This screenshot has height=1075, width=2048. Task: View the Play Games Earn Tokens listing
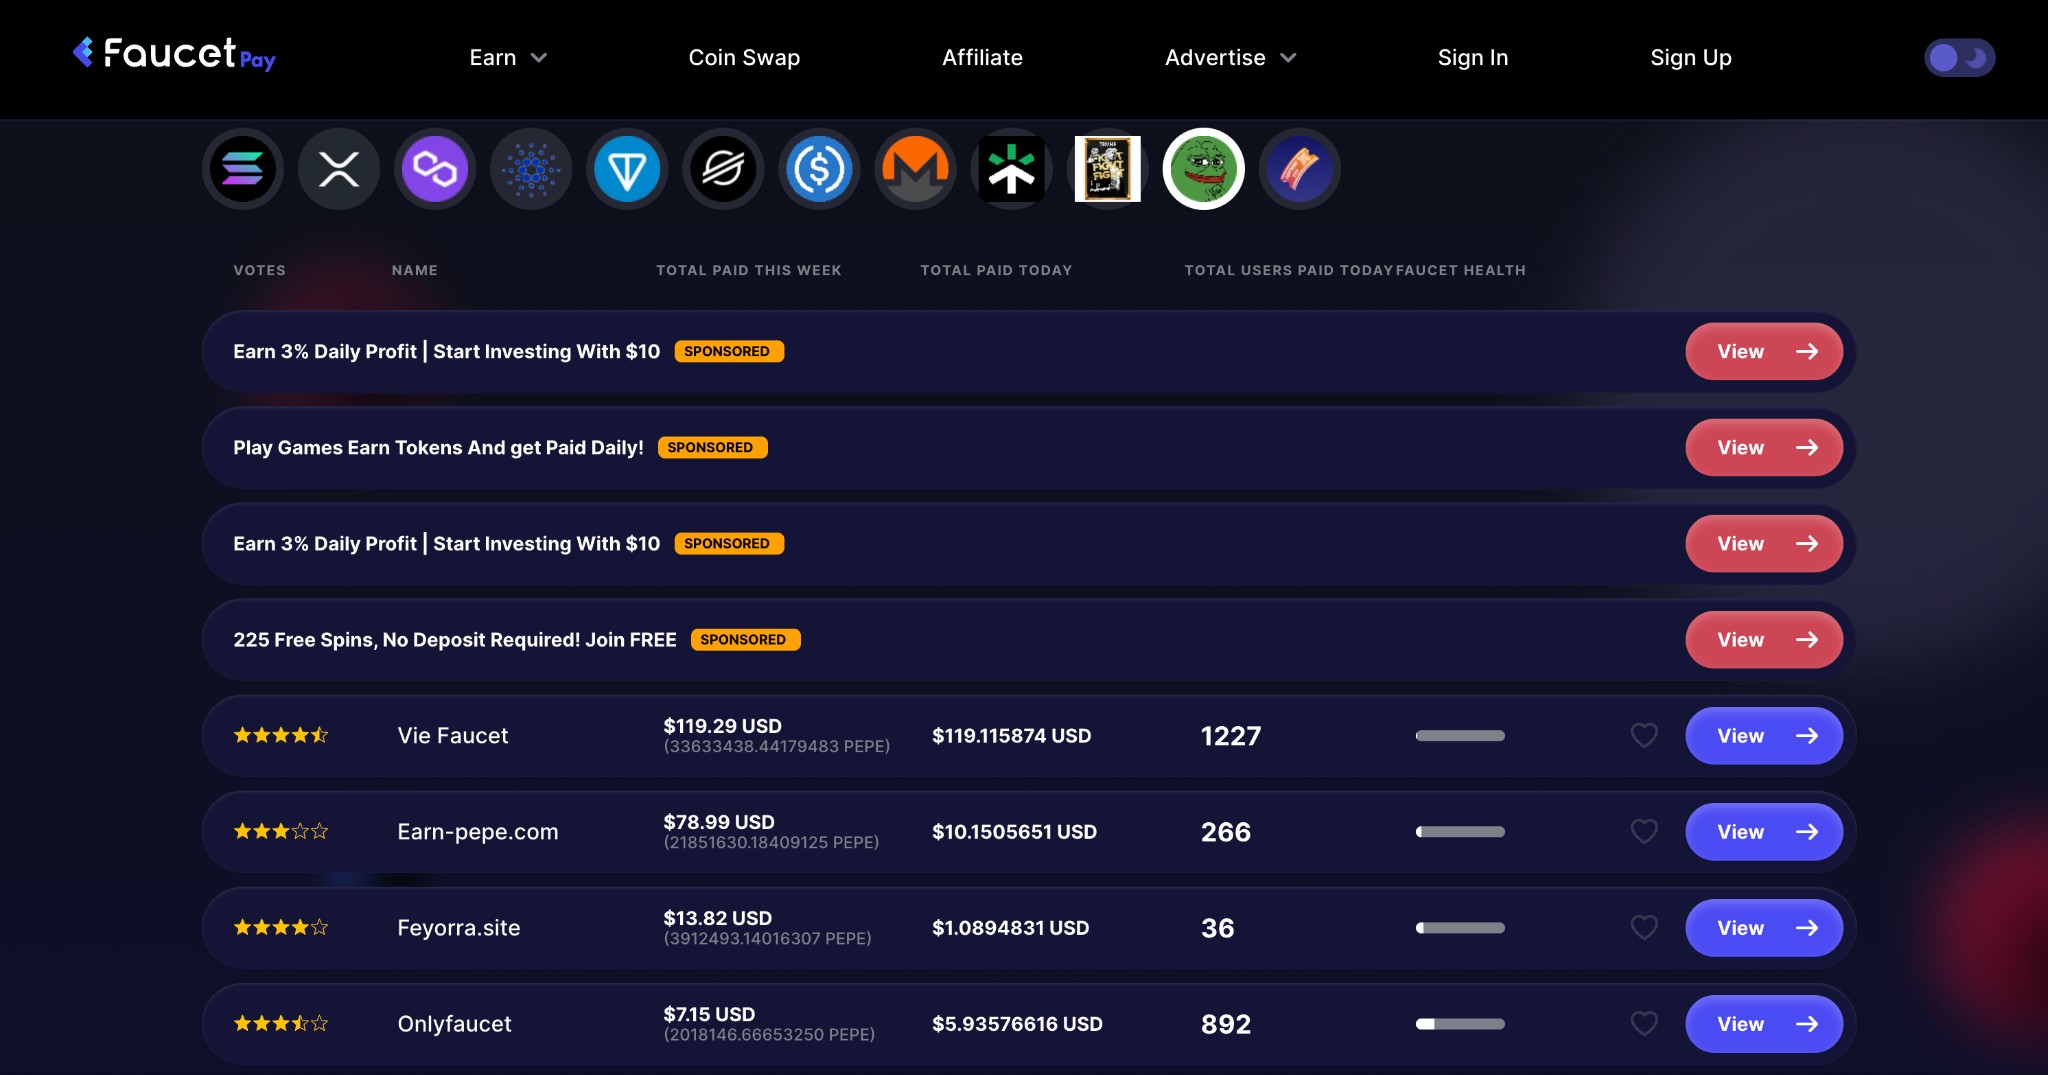(1764, 448)
